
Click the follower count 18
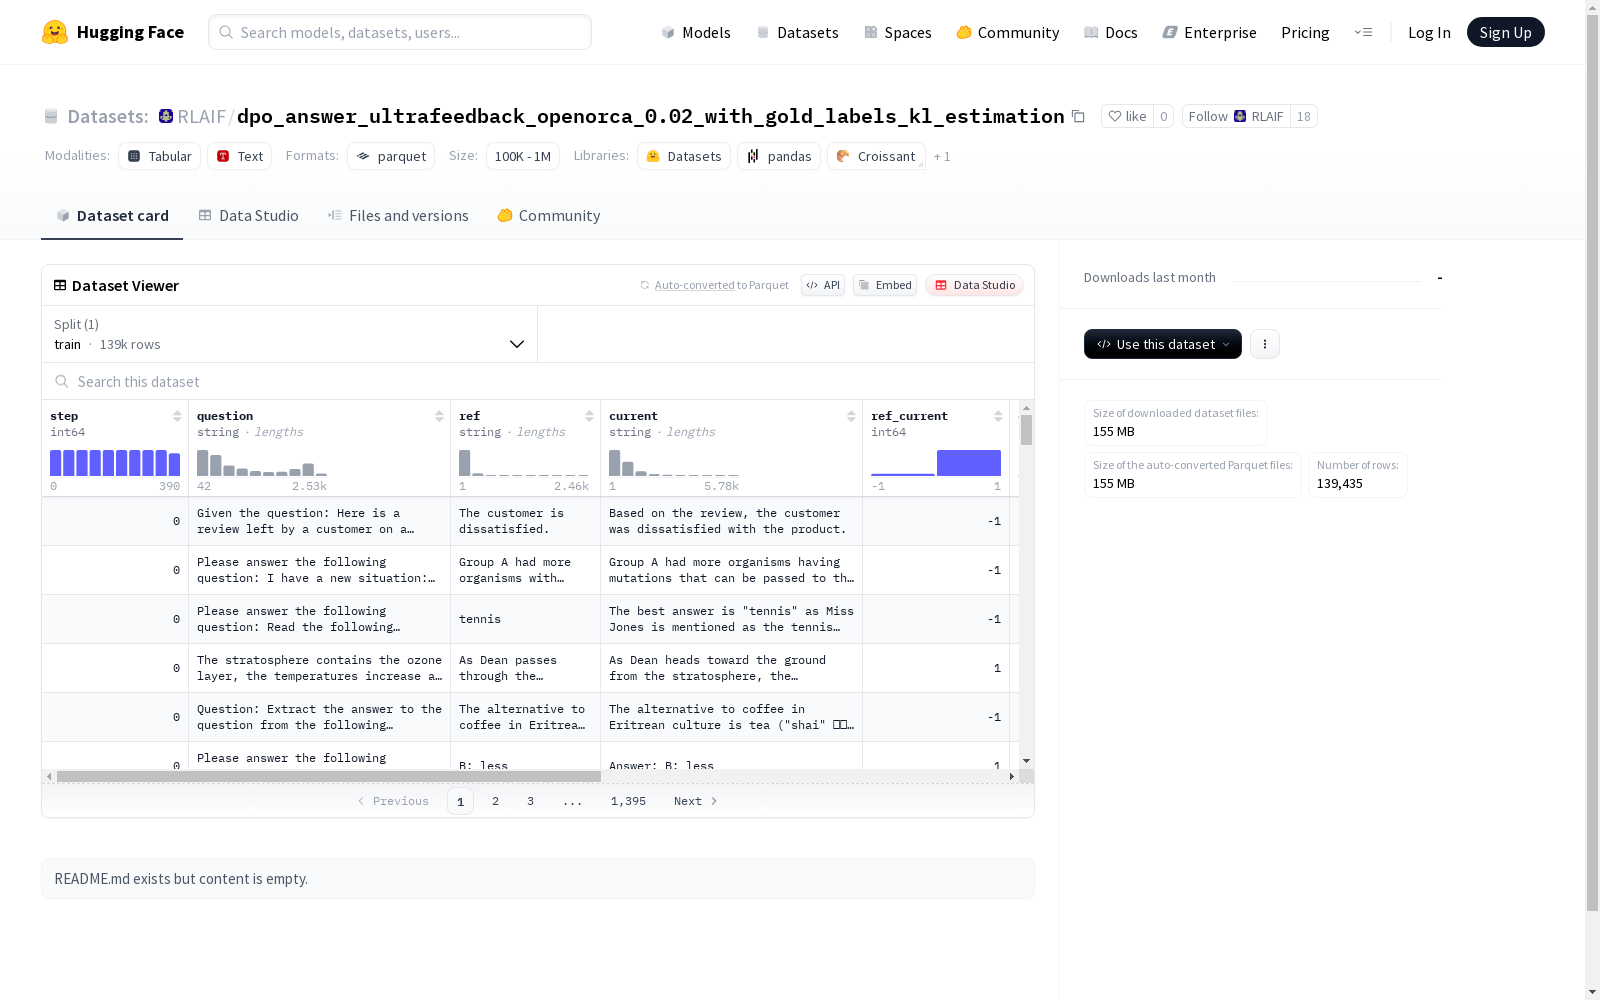[x=1304, y=116]
